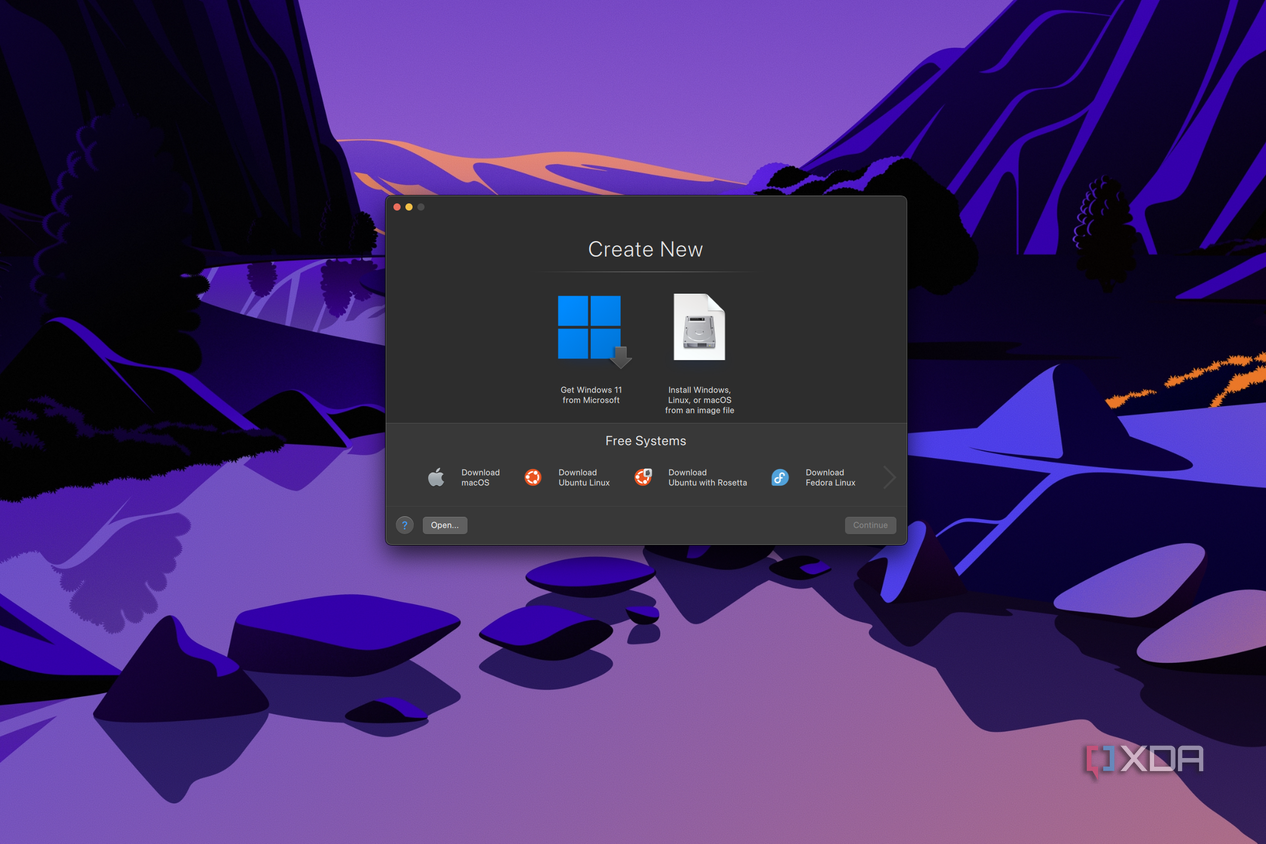Click the "Download Ubuntu Linux" text
Screen dimensions: 1266x844
[x=584, y=478]
